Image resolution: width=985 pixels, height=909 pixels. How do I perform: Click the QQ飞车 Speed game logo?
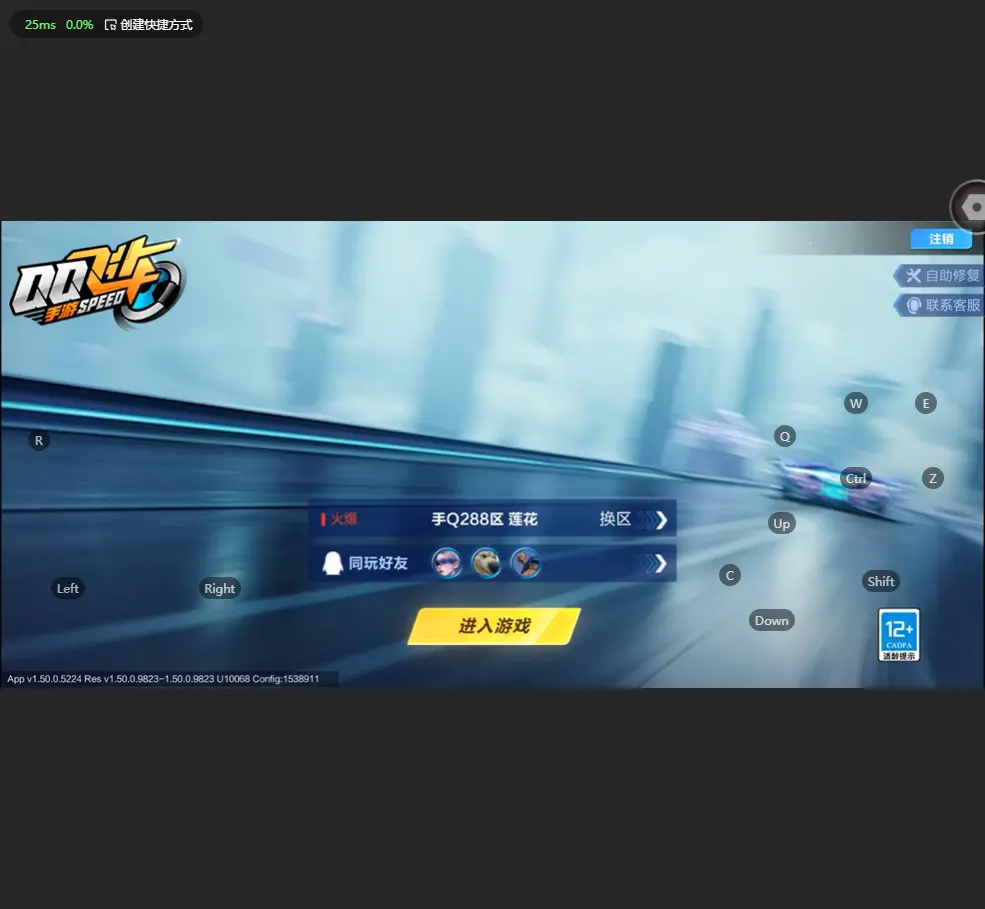point(96,281)
